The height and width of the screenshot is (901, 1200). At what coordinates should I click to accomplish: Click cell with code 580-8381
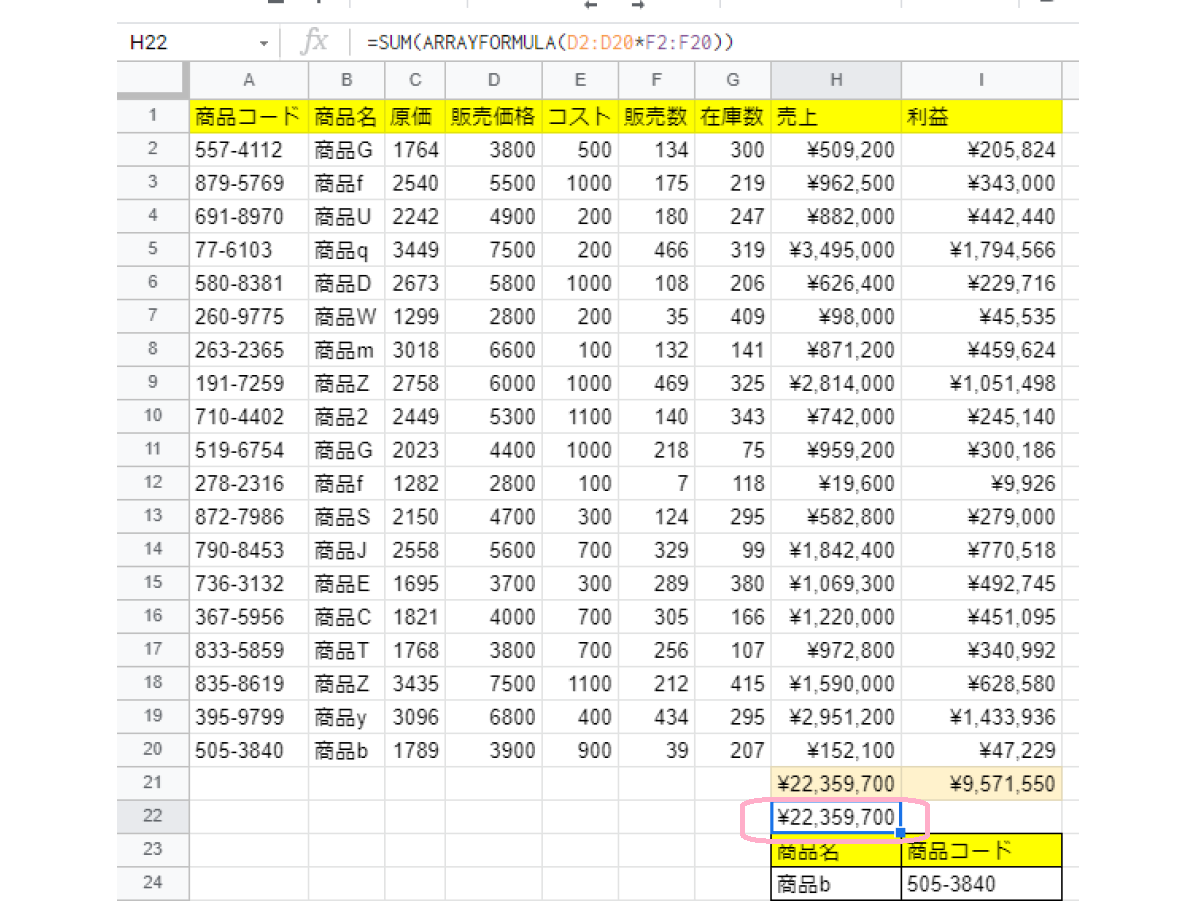click(x=249, y=283)
